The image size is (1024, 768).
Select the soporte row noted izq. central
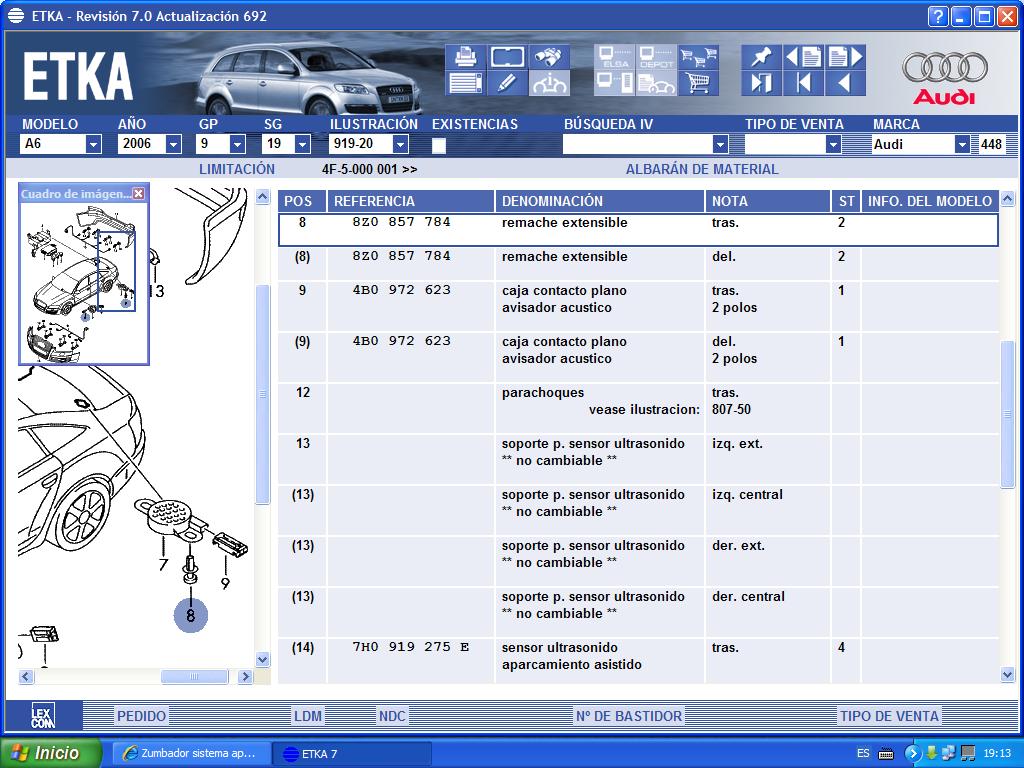click(639, 510)
